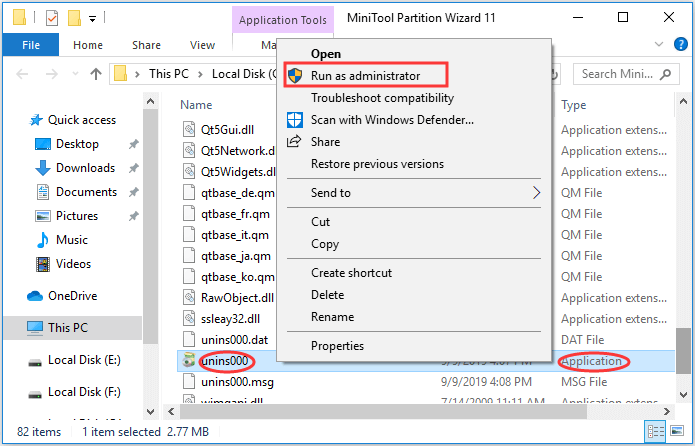695x446 pixels.
Task: Select the qtbase_de.qm file
Action: tap(229, 193)
